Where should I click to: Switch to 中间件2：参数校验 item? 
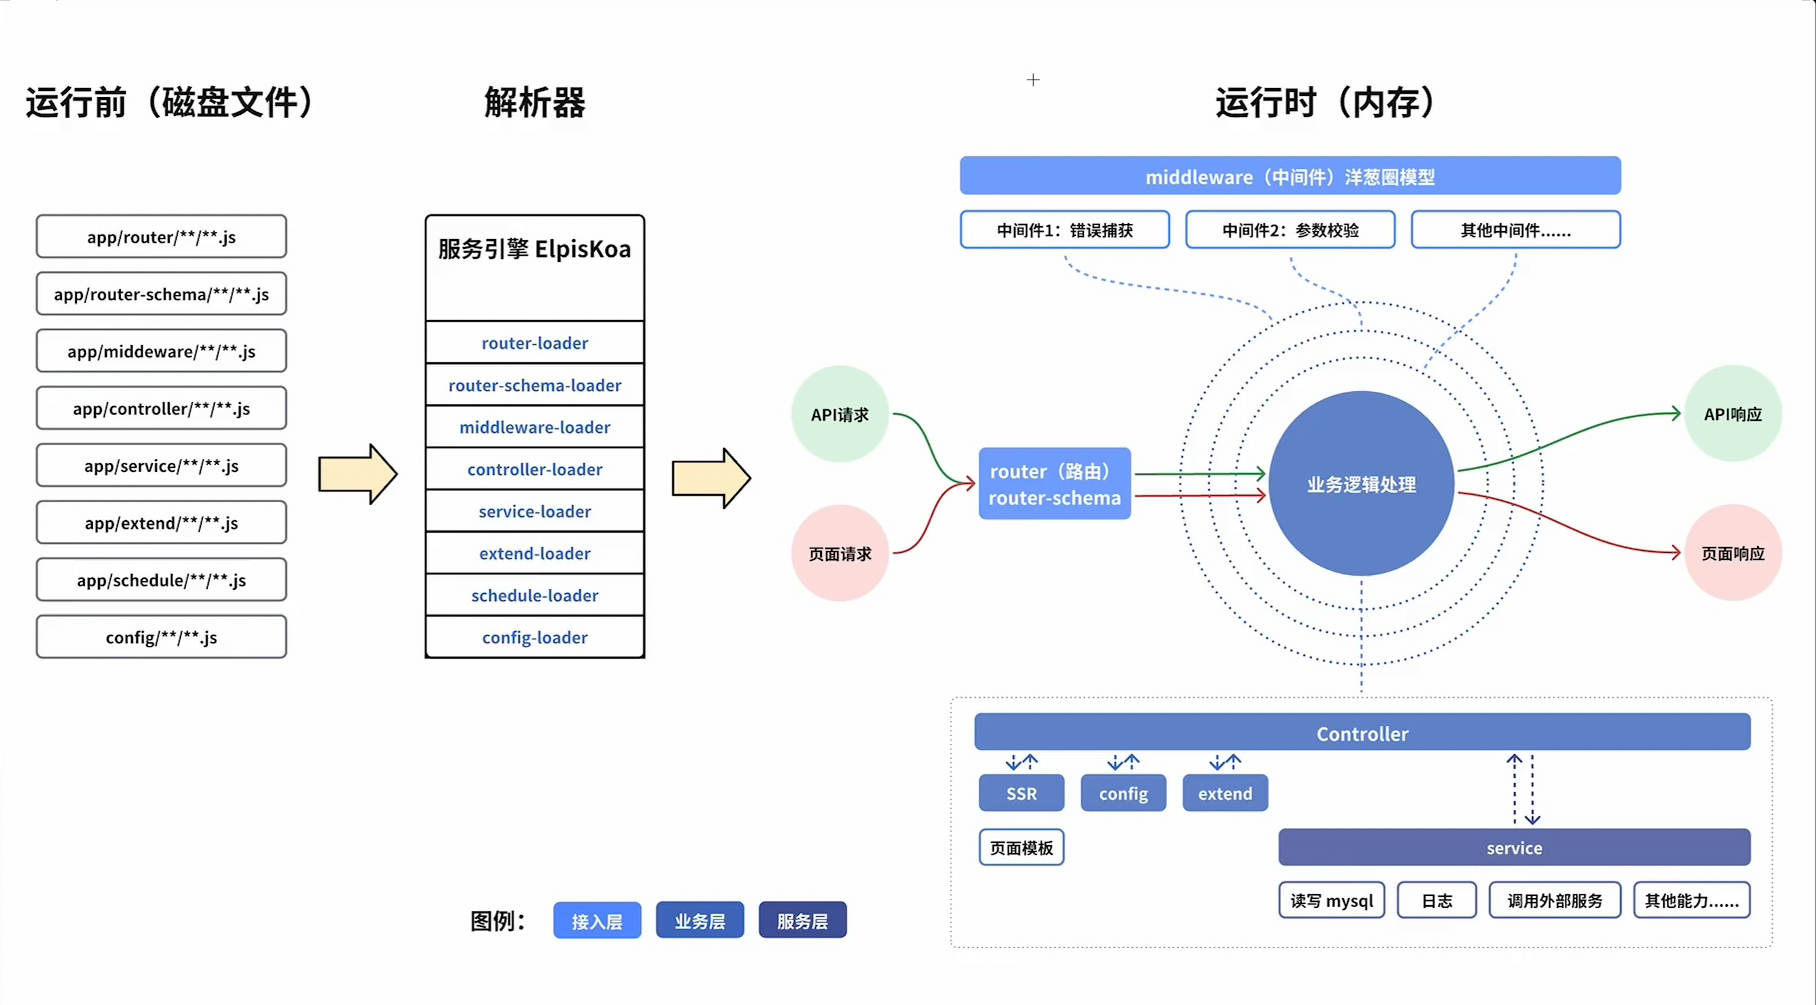click(x=1289, y=229)
